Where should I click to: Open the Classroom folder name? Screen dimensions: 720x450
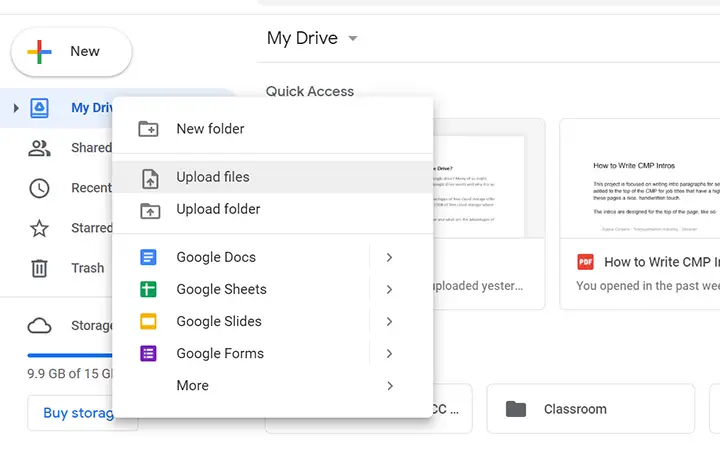pos(575,409)
